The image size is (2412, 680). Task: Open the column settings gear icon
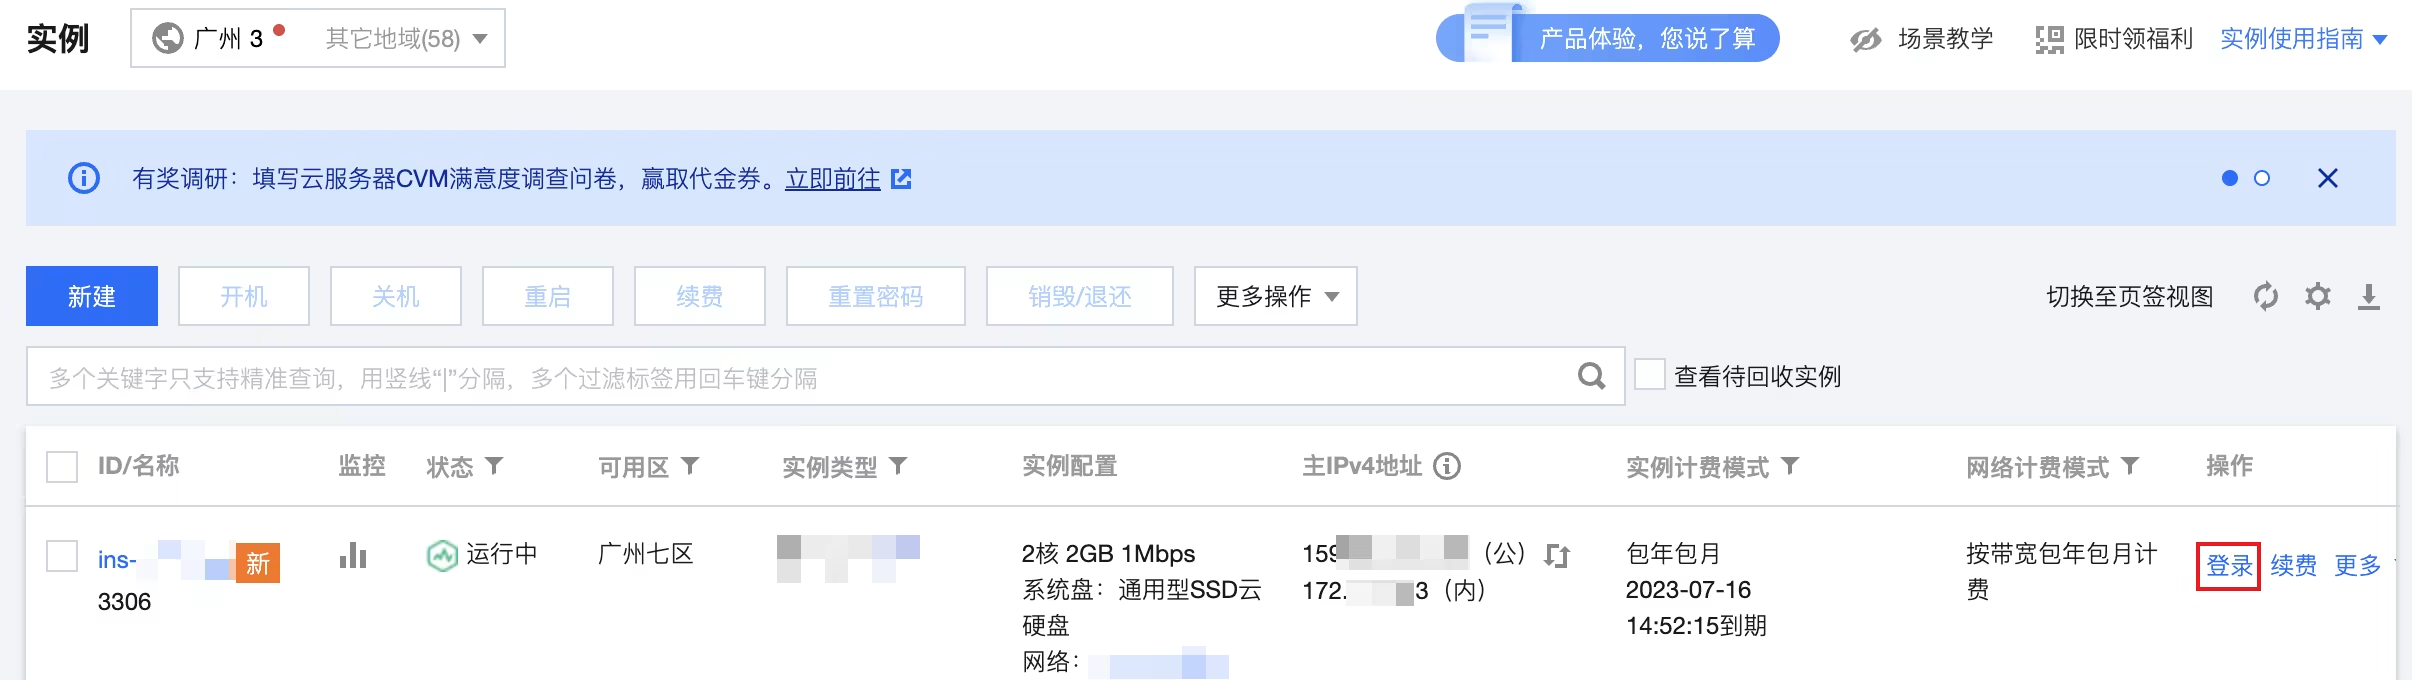pyautogui.click(x=2317, y=296)
